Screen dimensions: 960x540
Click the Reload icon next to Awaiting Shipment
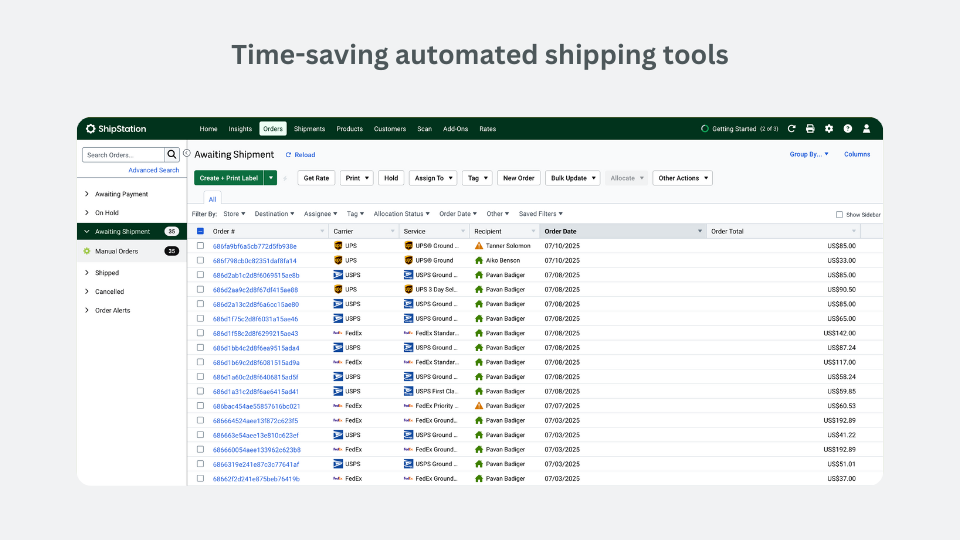tap(288, 155)
